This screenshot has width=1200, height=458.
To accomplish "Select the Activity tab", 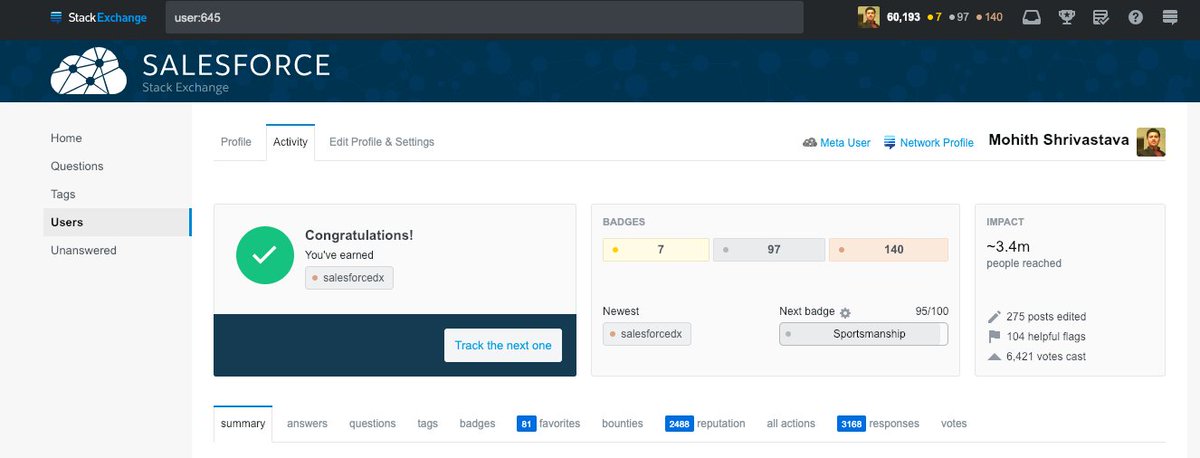I will pos(290,142).
